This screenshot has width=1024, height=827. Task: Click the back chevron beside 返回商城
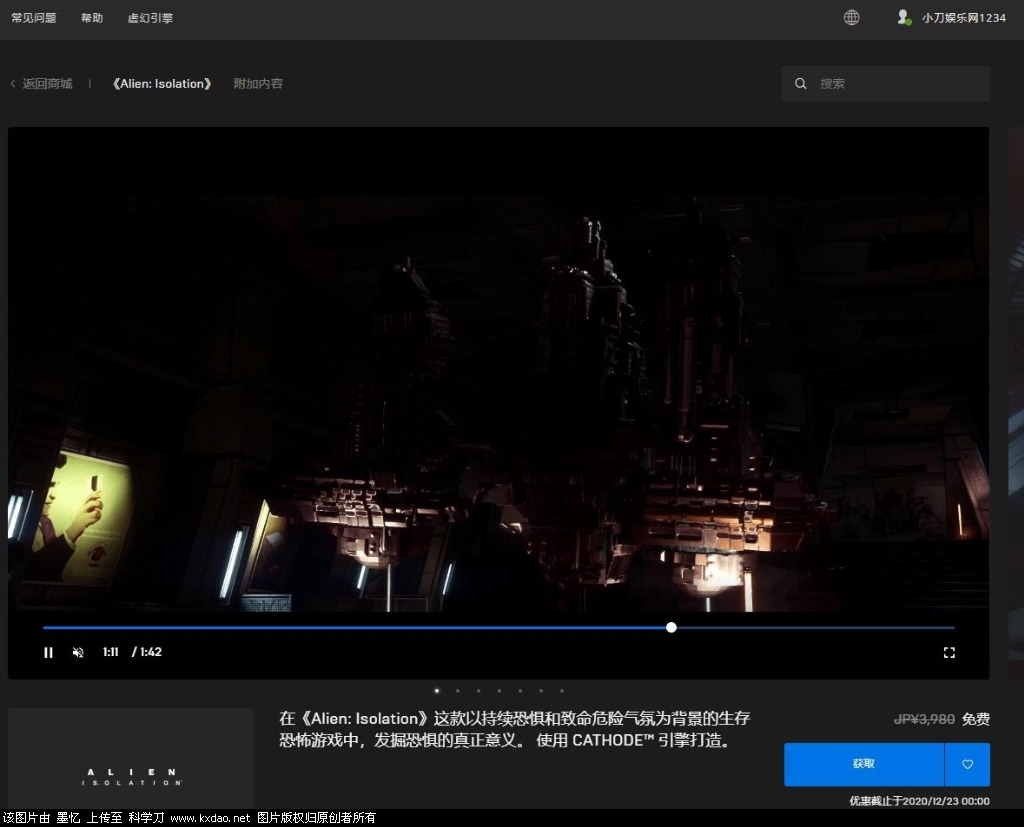(x=13, y=84)
